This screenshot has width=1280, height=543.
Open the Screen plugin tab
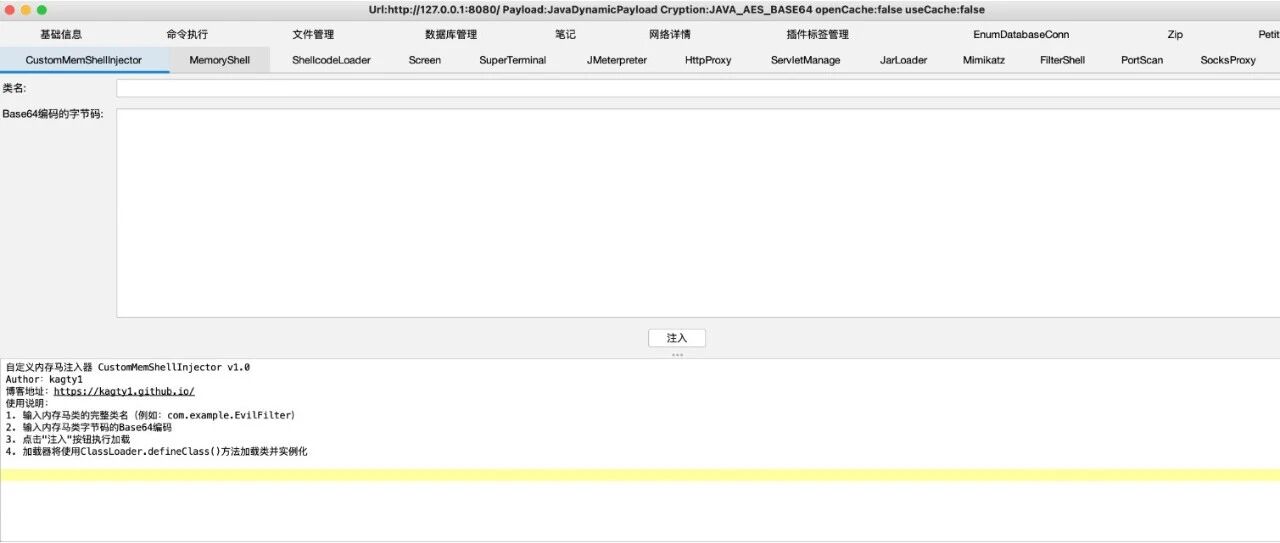tap(424, 60)
